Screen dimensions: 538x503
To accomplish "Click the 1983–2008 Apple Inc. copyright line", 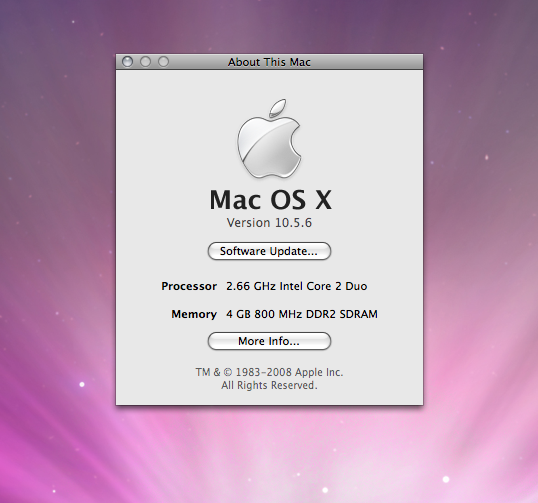I will 269,372.
